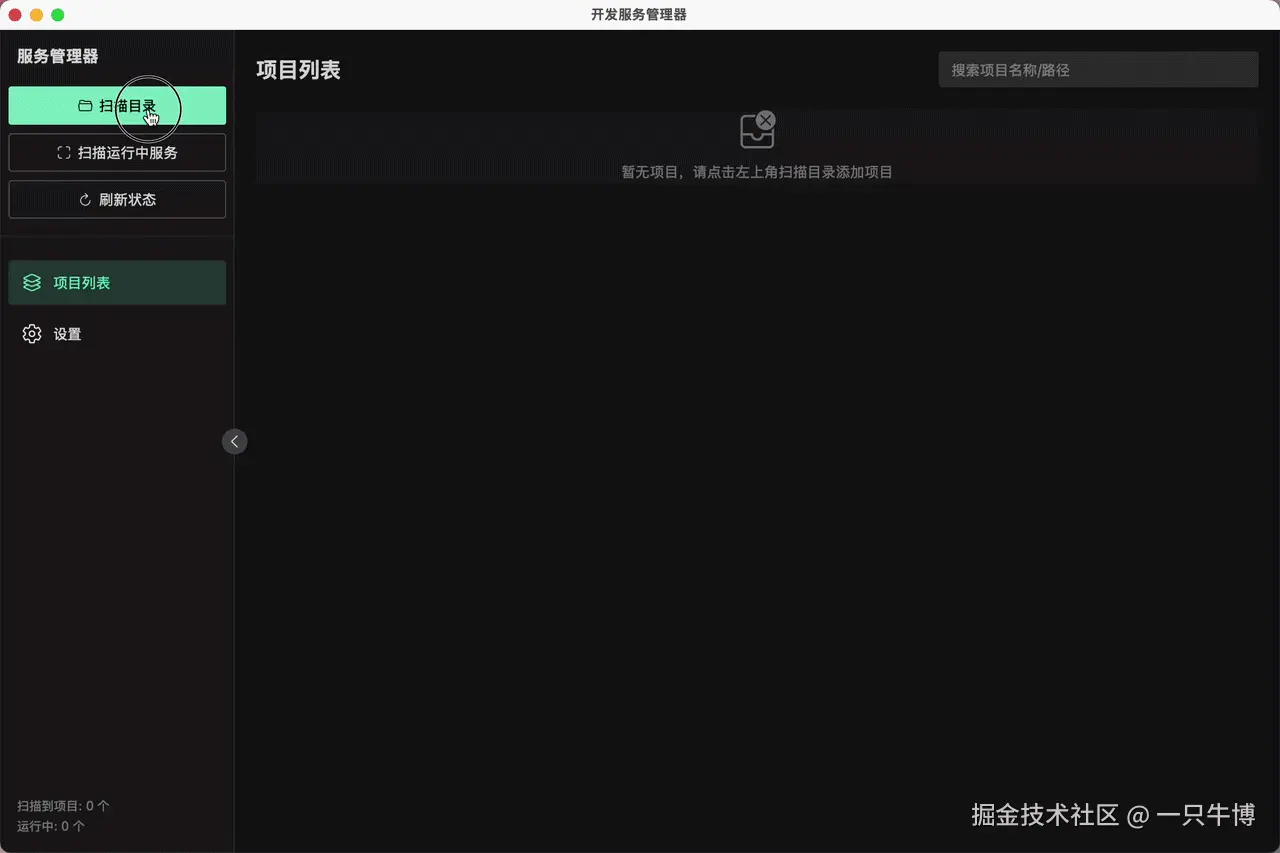The width and height of the screenshot is (1280, 853).
Task: Click the 扫描到项目: 0 个 status text
Action: (63, 806)
